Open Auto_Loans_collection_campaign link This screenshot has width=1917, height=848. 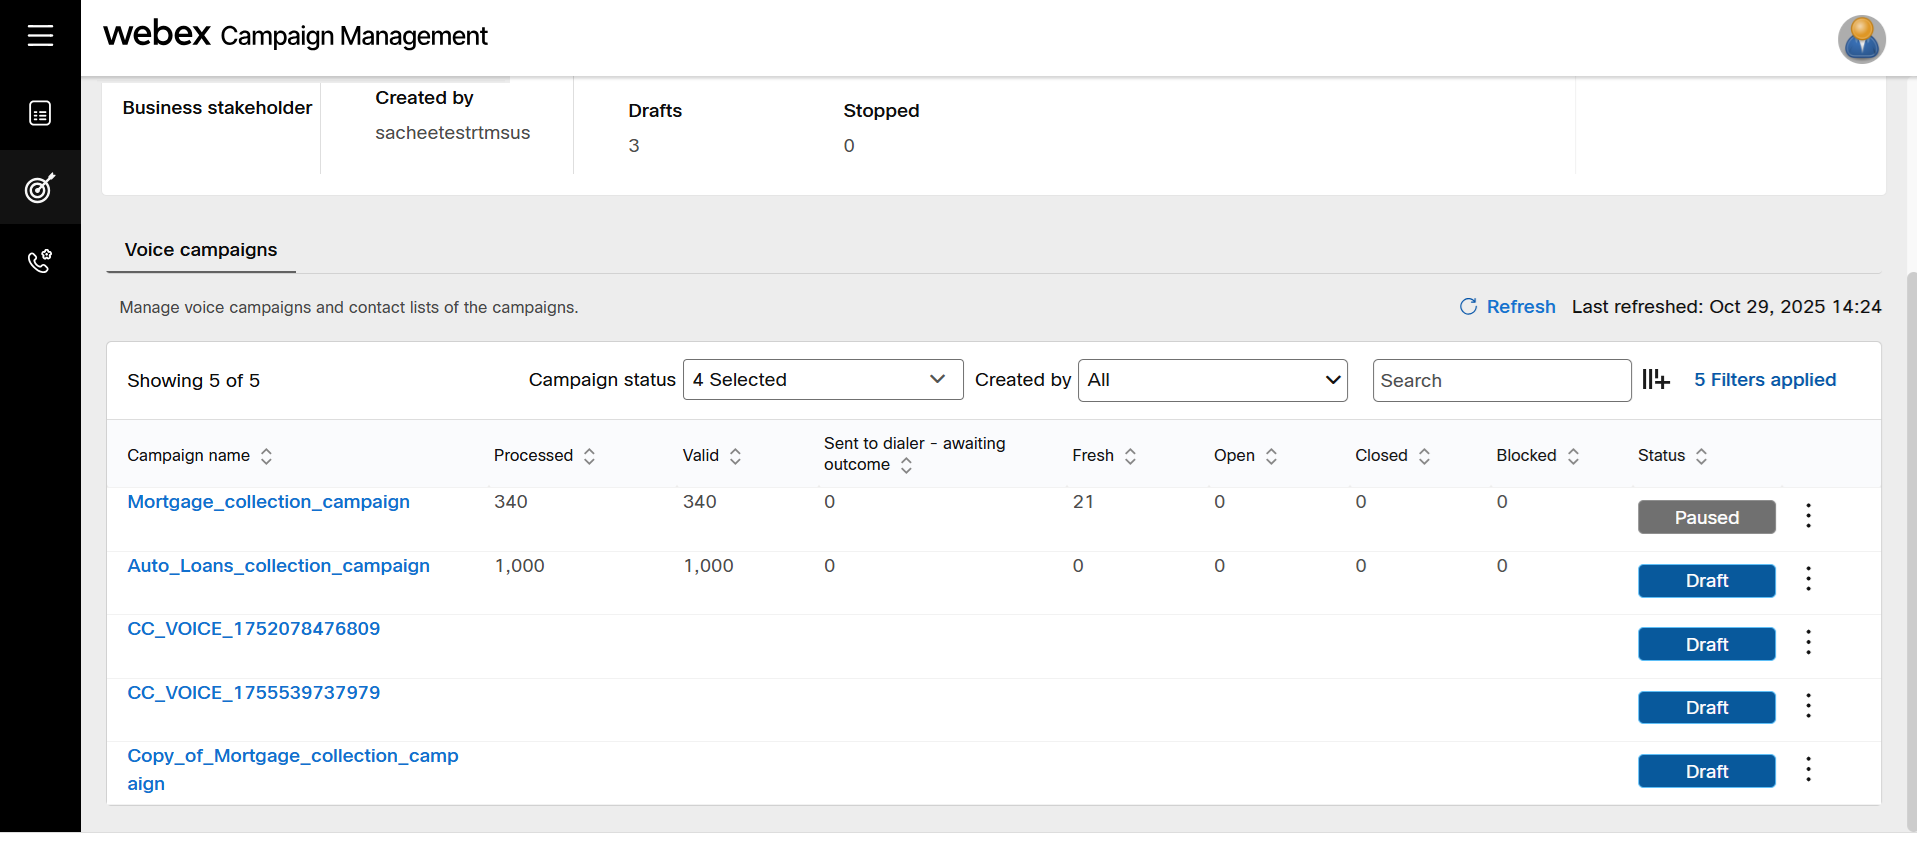[279, 566]
